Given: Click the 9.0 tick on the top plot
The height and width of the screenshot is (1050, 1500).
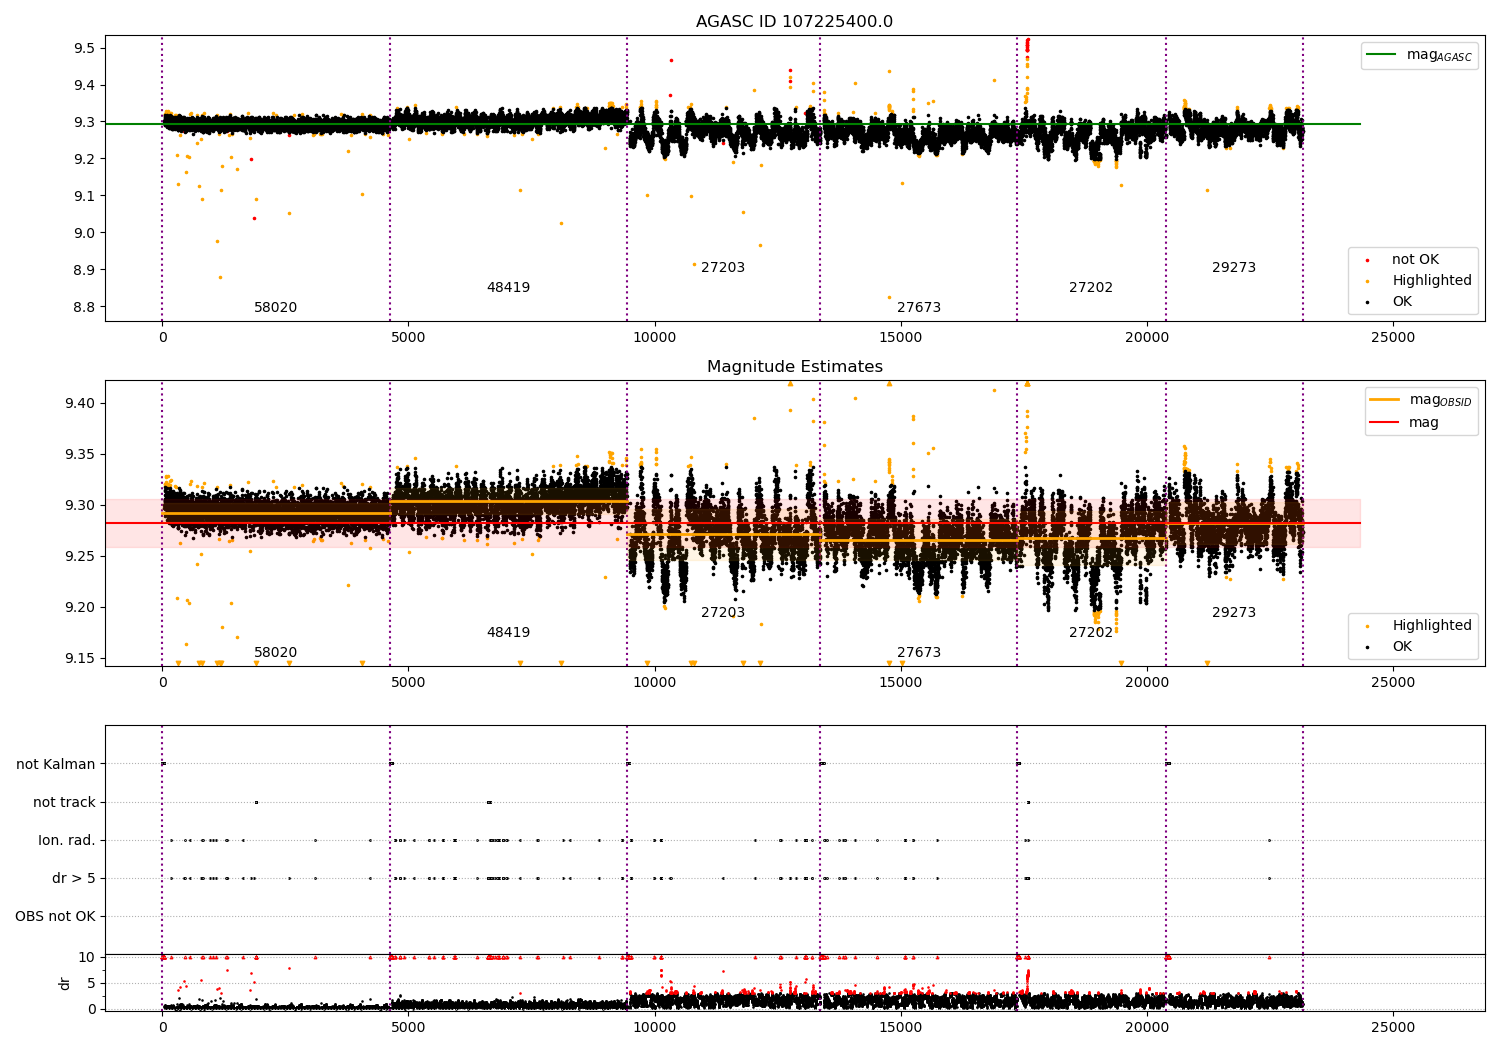Looking at the screenshot, I should coord(84,234).
